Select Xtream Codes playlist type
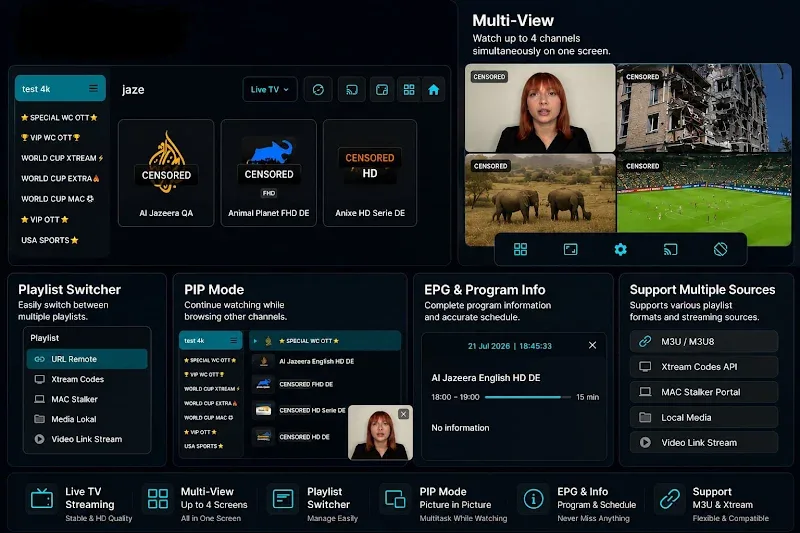 87,379
